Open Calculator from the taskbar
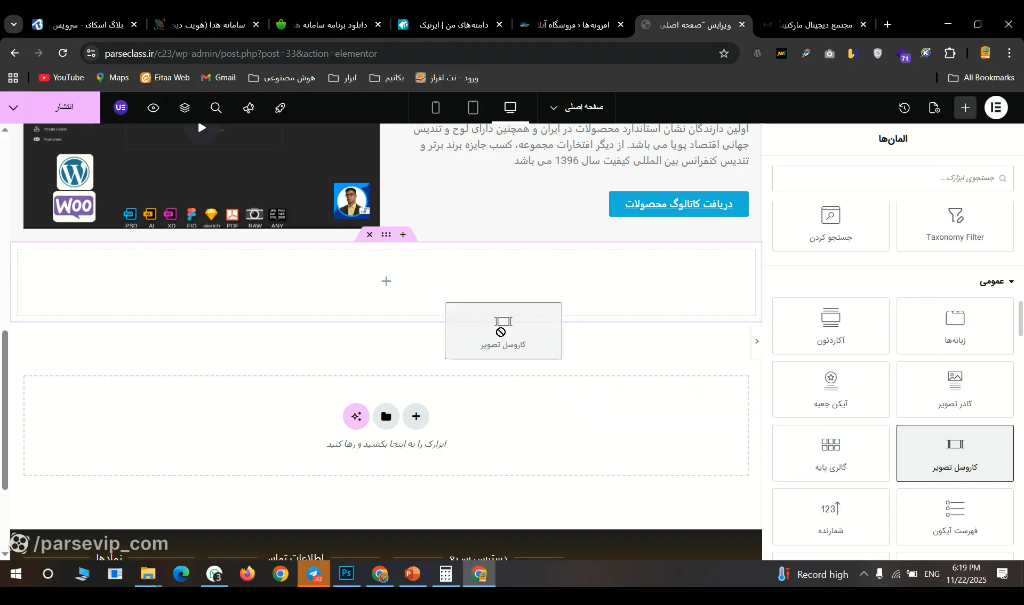The width and height of the screenshot is (1024, 605). [445, 574]
